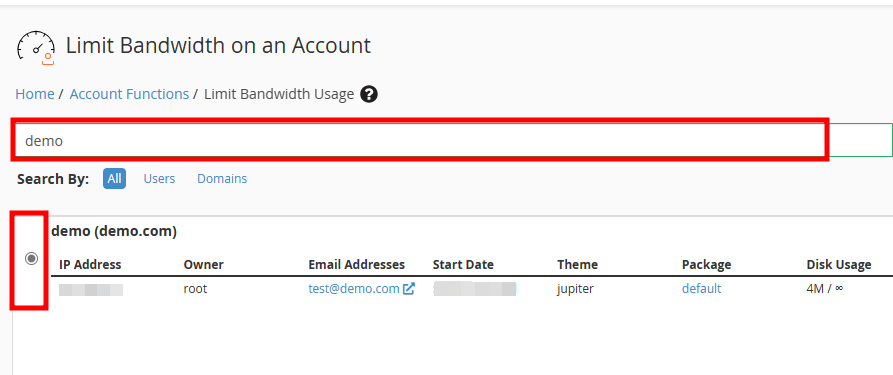The image size is (893, 375).
Task: Click the bandwidth gauge icon beside title
Action: [36, 48]
